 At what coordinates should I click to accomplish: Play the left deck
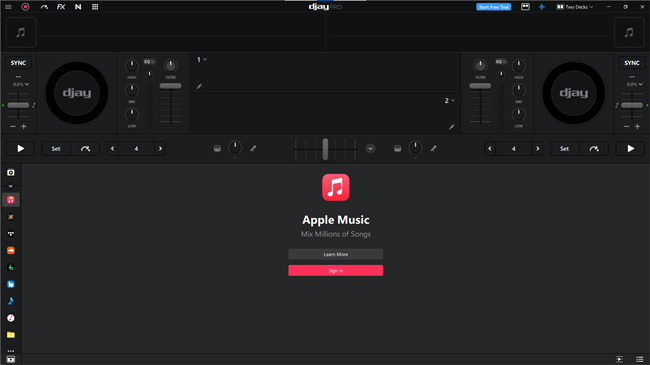21,148
